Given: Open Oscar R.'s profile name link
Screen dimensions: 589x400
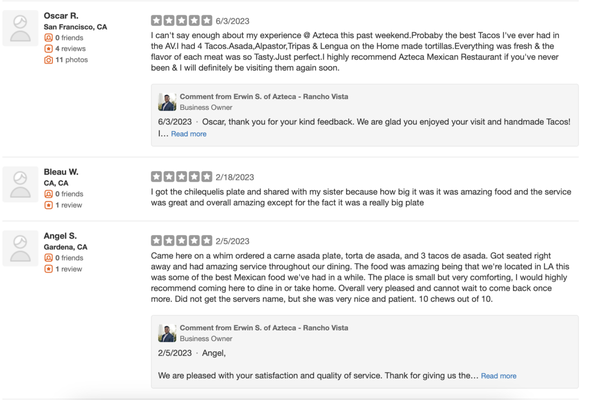Looking at the screenshot, I should (61, 16).
